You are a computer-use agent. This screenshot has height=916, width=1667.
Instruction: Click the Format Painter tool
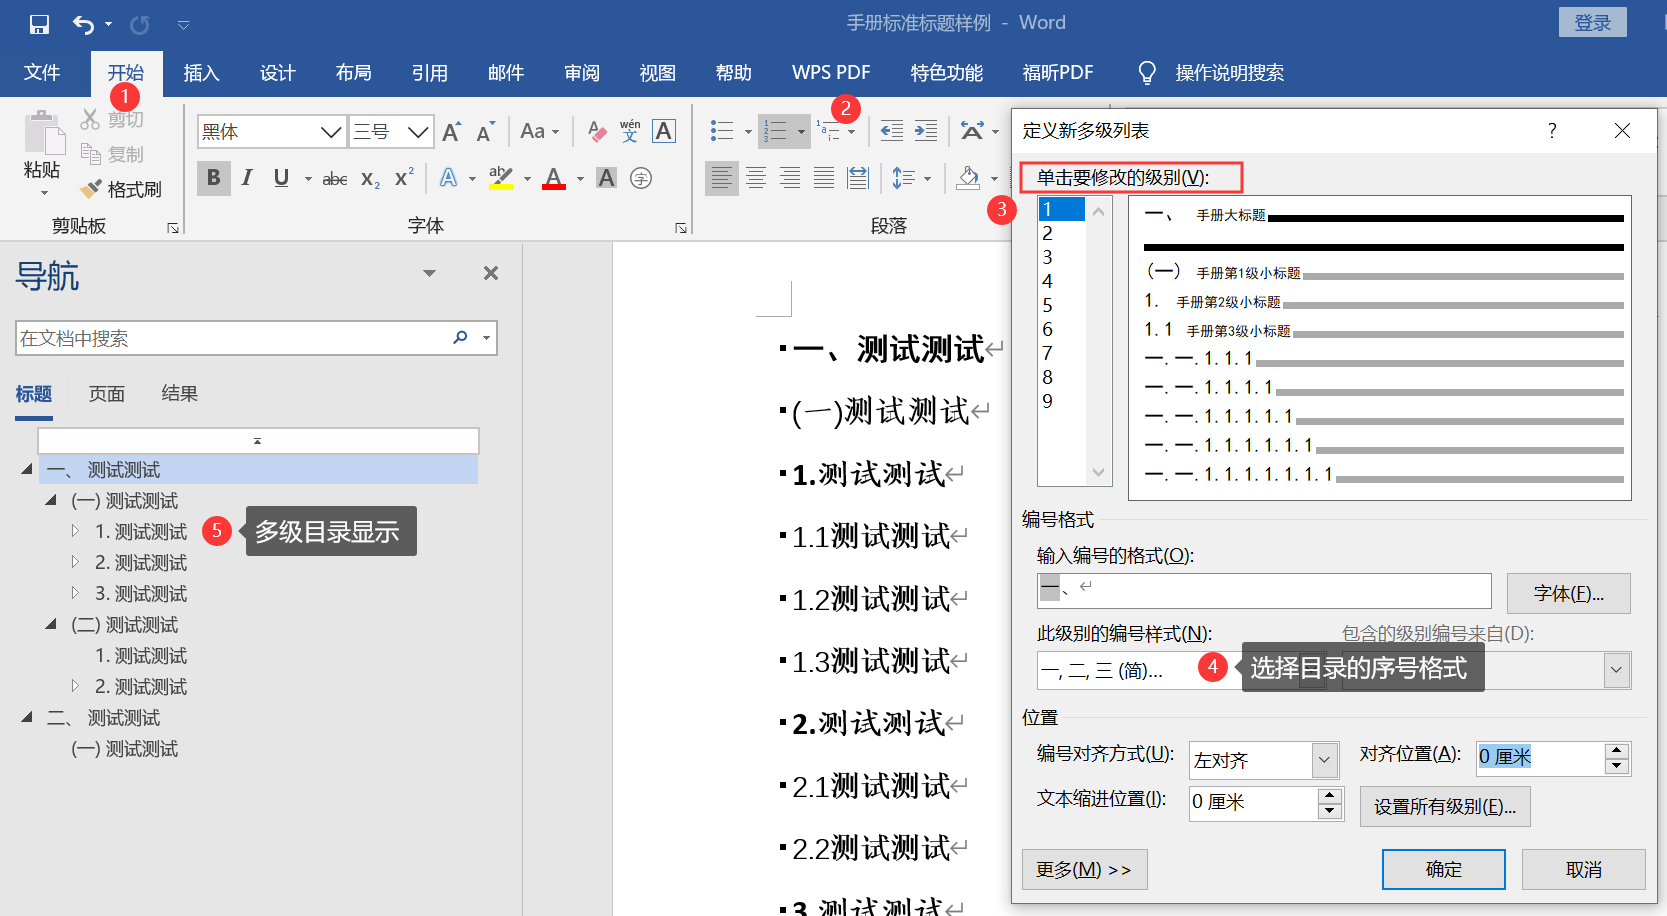point(122,189)
